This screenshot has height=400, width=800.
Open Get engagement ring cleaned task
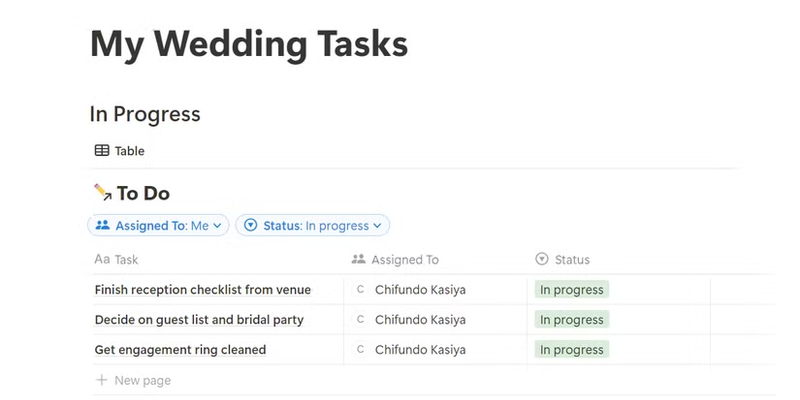(x=180, y=350)
